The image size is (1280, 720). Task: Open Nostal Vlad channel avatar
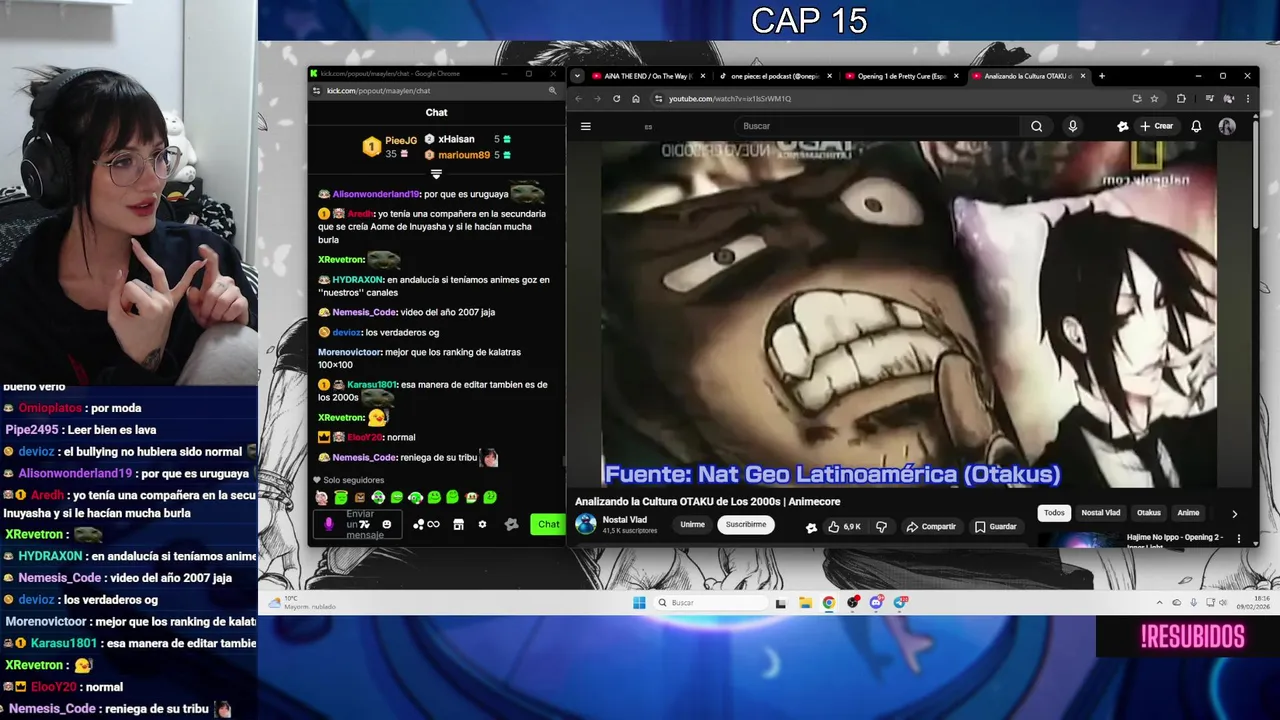(x=586, y=524)
